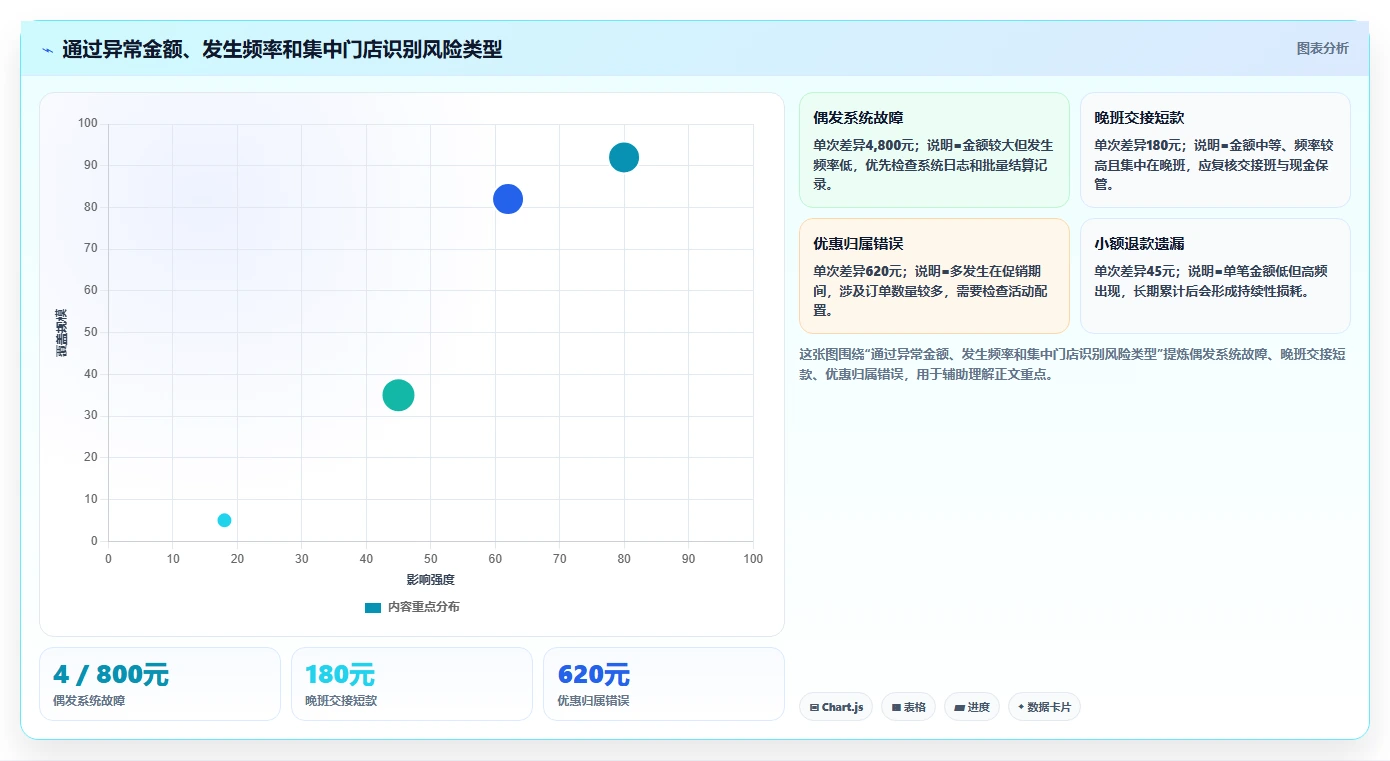Image resolution: width=1390 pixels, height=761 pixels.
Task: Click the 进度 tag chip
Action: pos(972,707)
